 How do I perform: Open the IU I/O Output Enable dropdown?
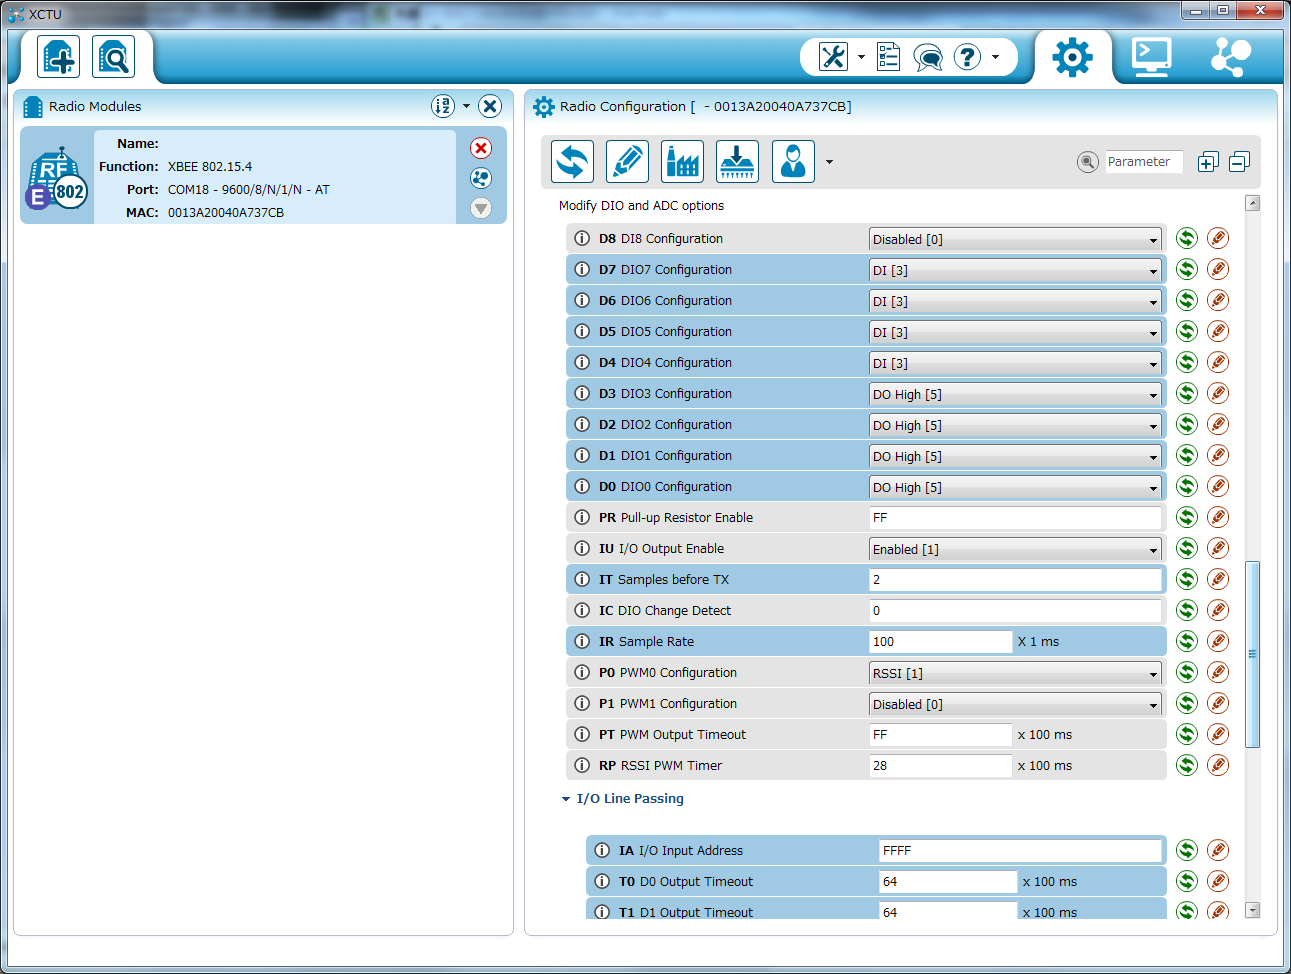click(x=1015, y=549)
